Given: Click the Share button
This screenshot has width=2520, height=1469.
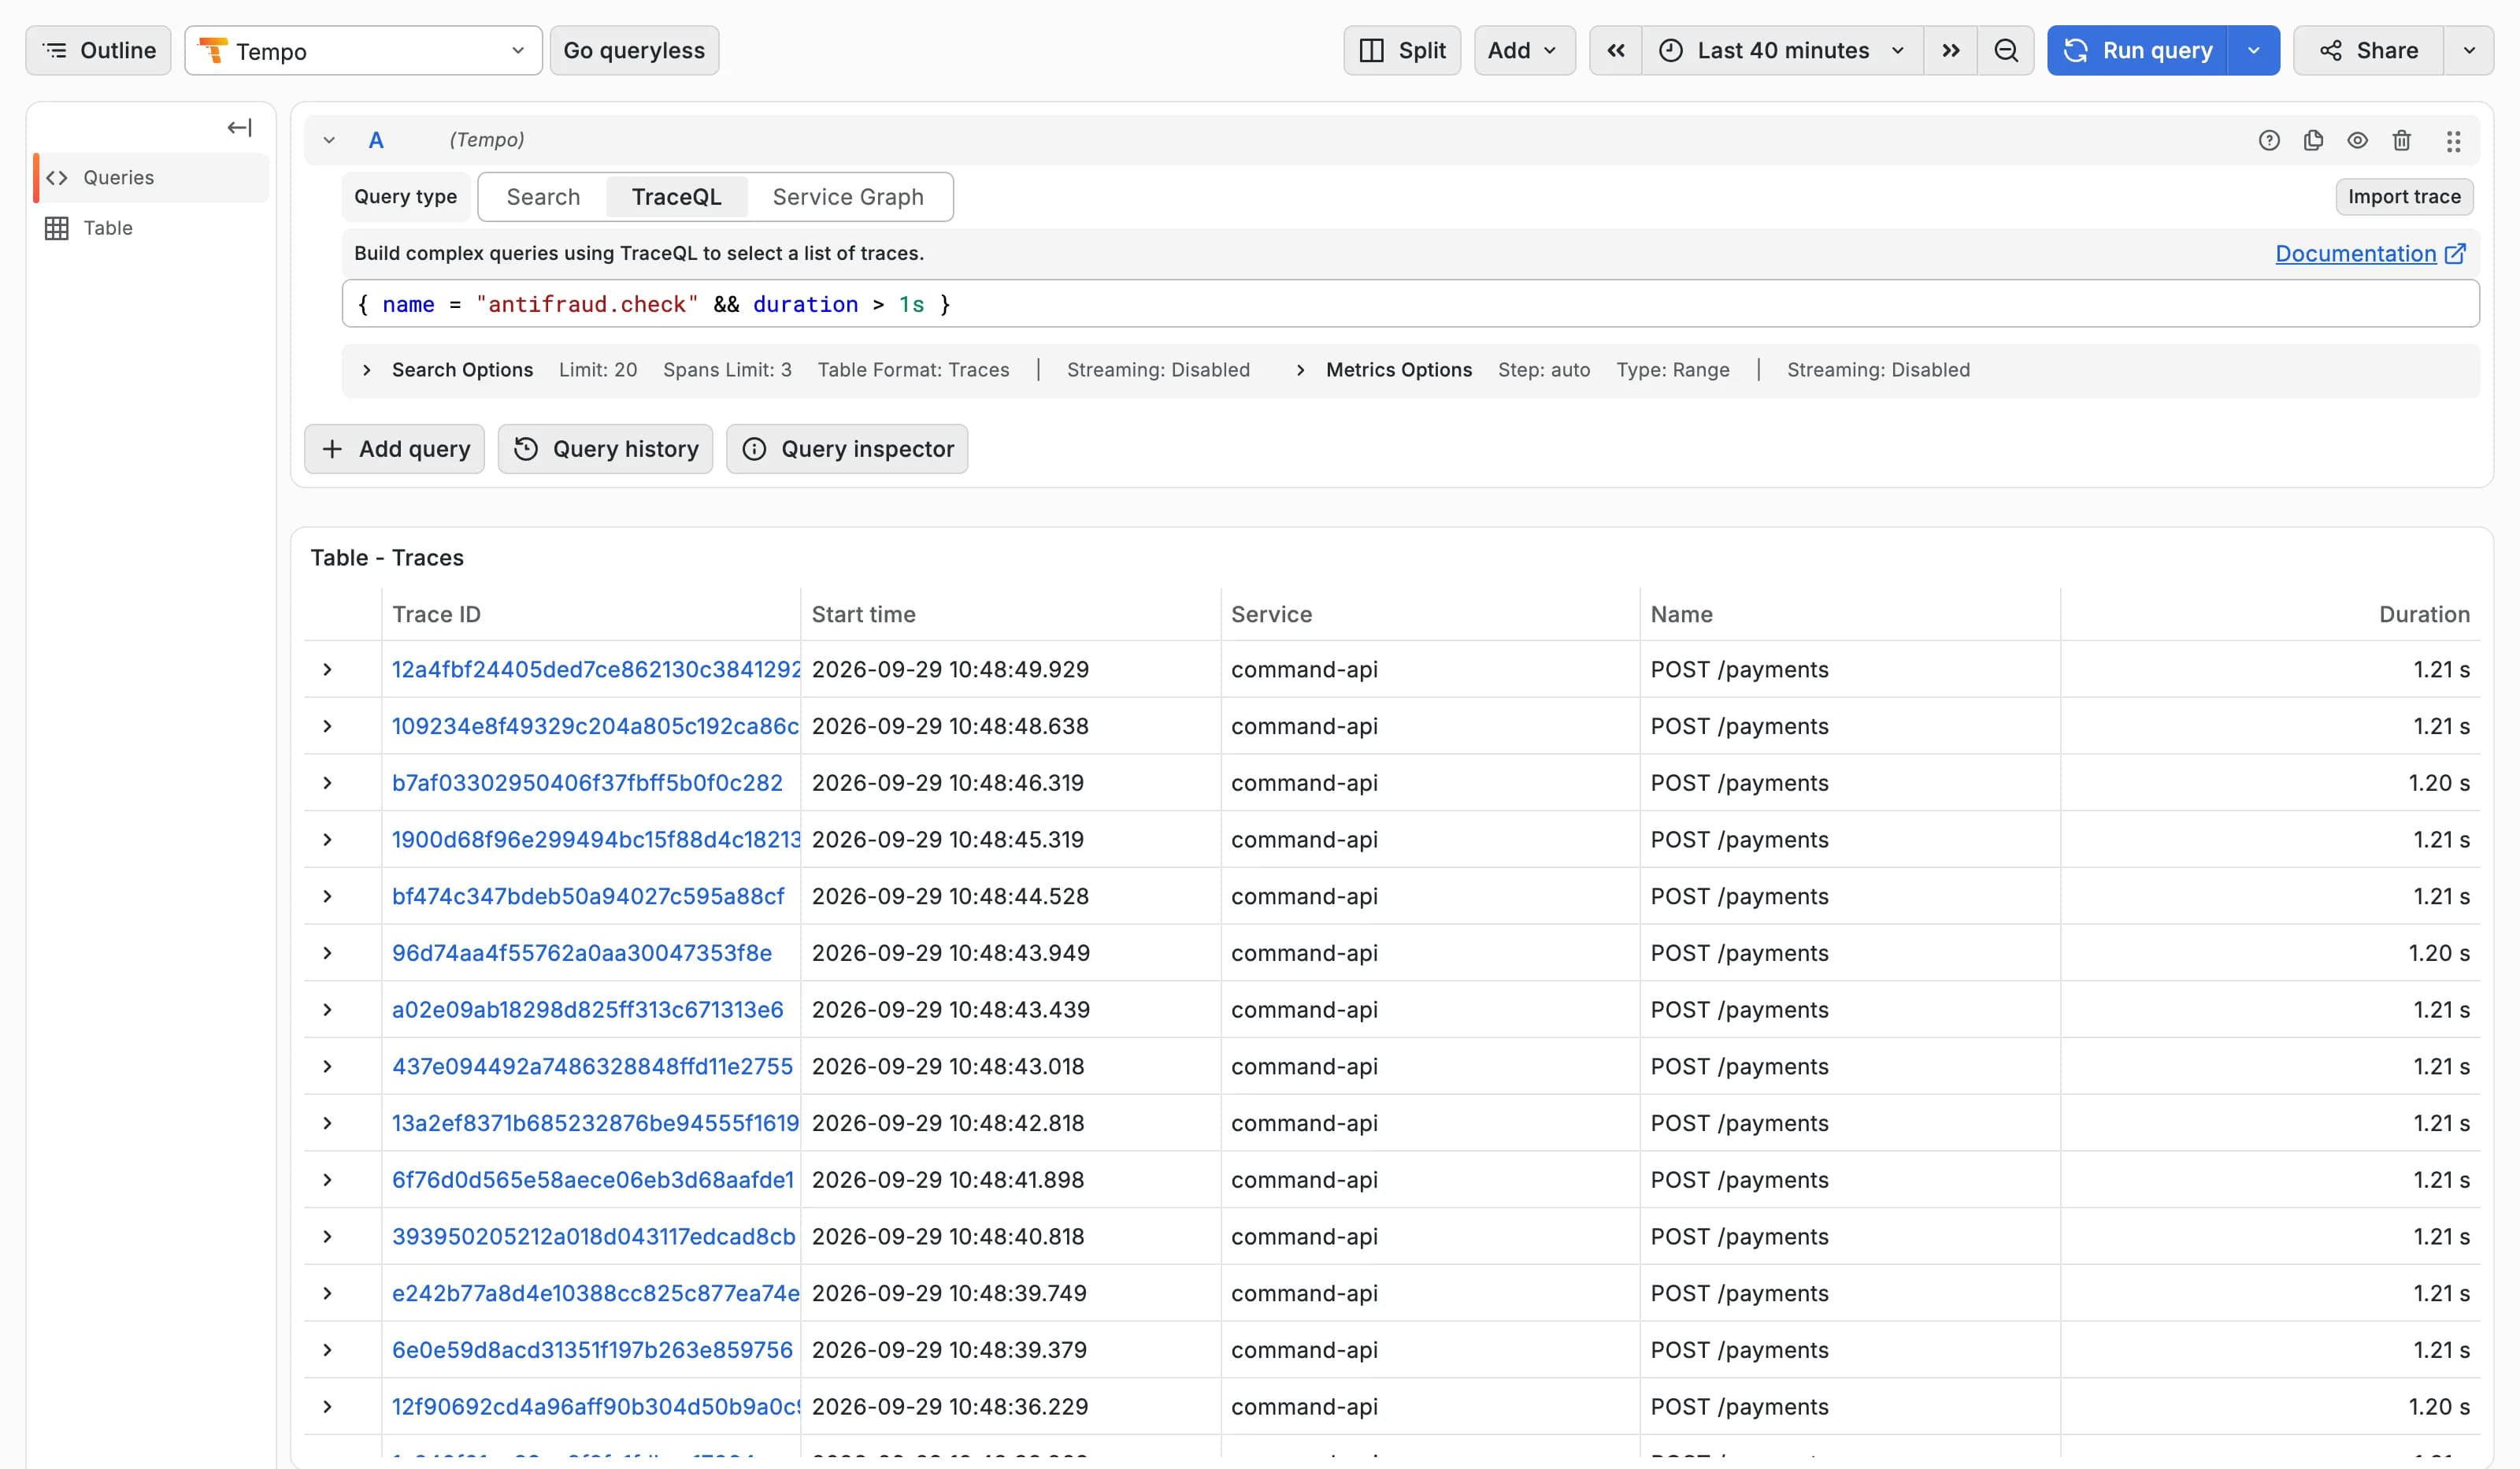Looking at the screenshot, I should [x=2368, y=50].
